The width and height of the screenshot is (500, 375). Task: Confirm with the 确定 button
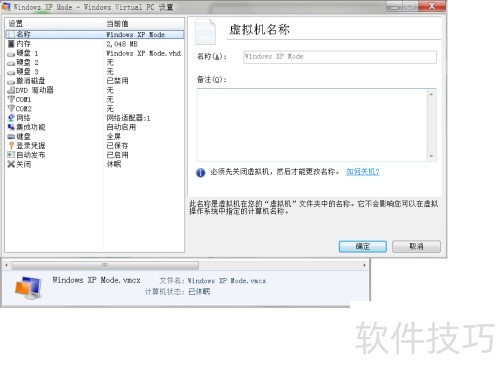[x=363, y=246]
